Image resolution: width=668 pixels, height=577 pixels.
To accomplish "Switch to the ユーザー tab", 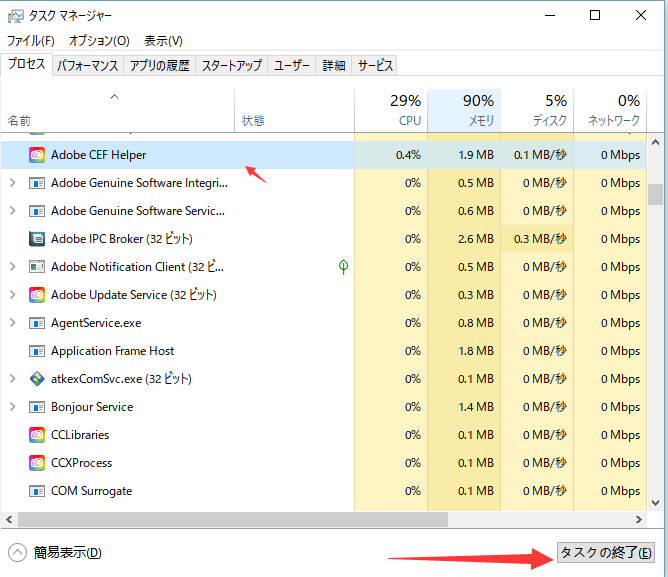I will (x=292, y=66).
